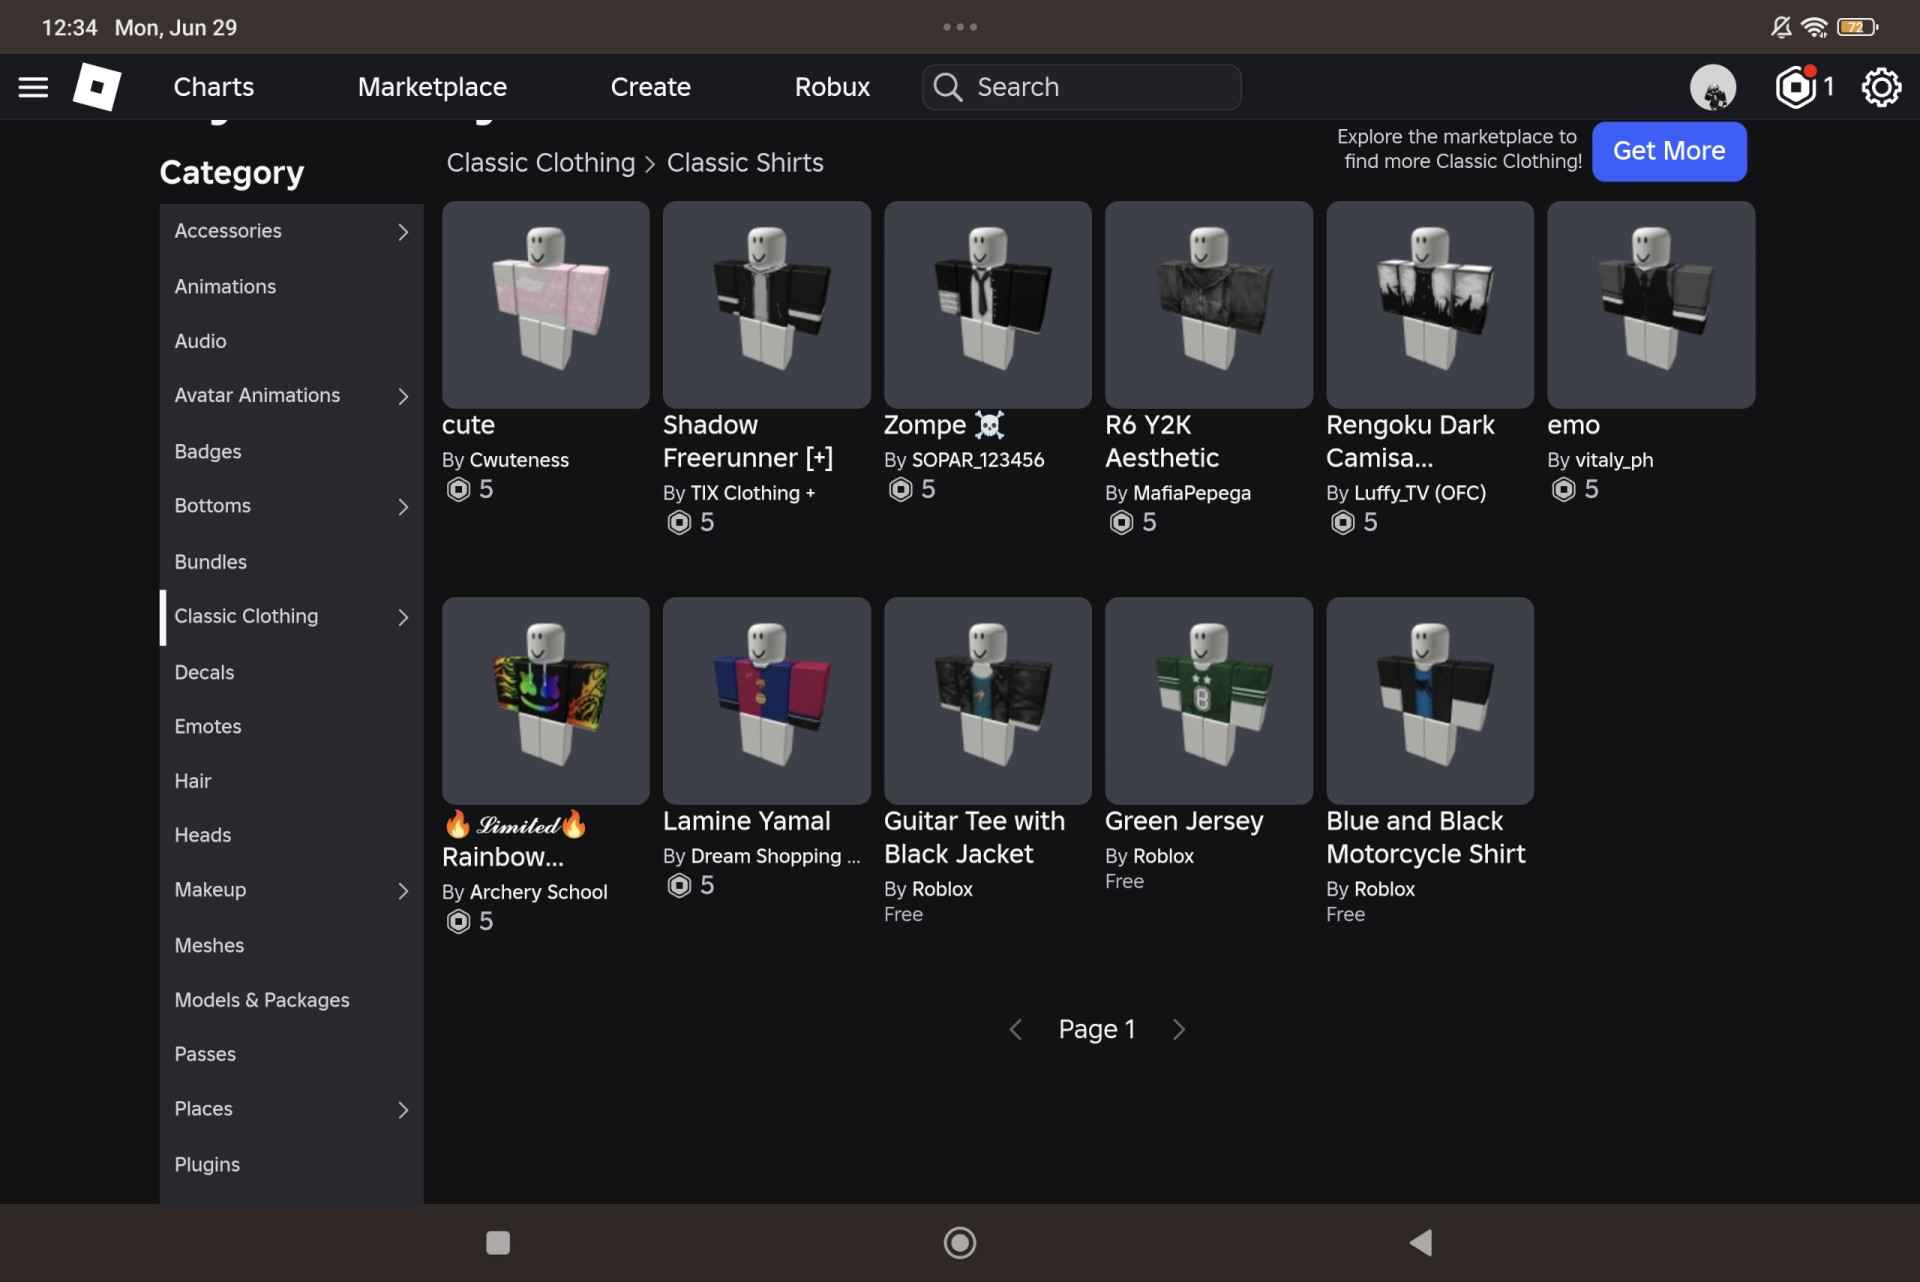Select the Badges category
Screen dimensions: 1920x1282
point(291,452)
